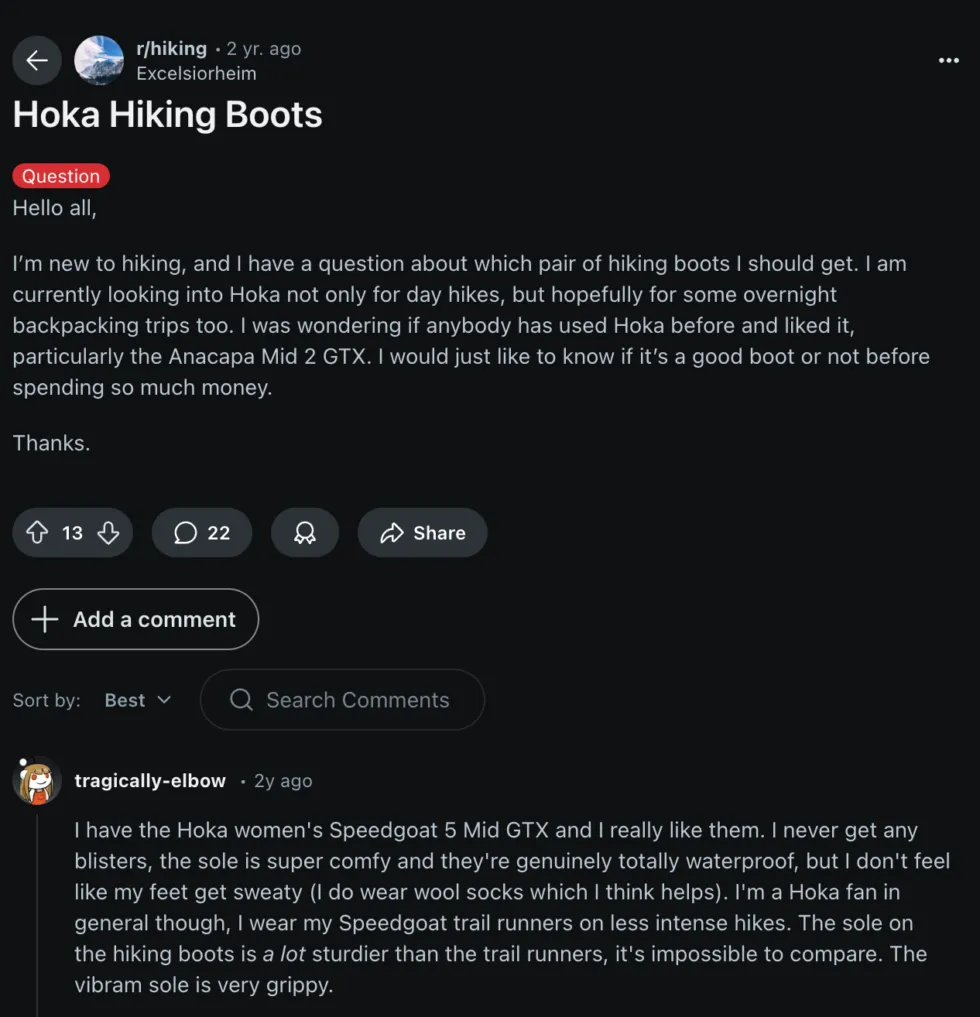Open the search icon in Search Comments

(239, 700)
